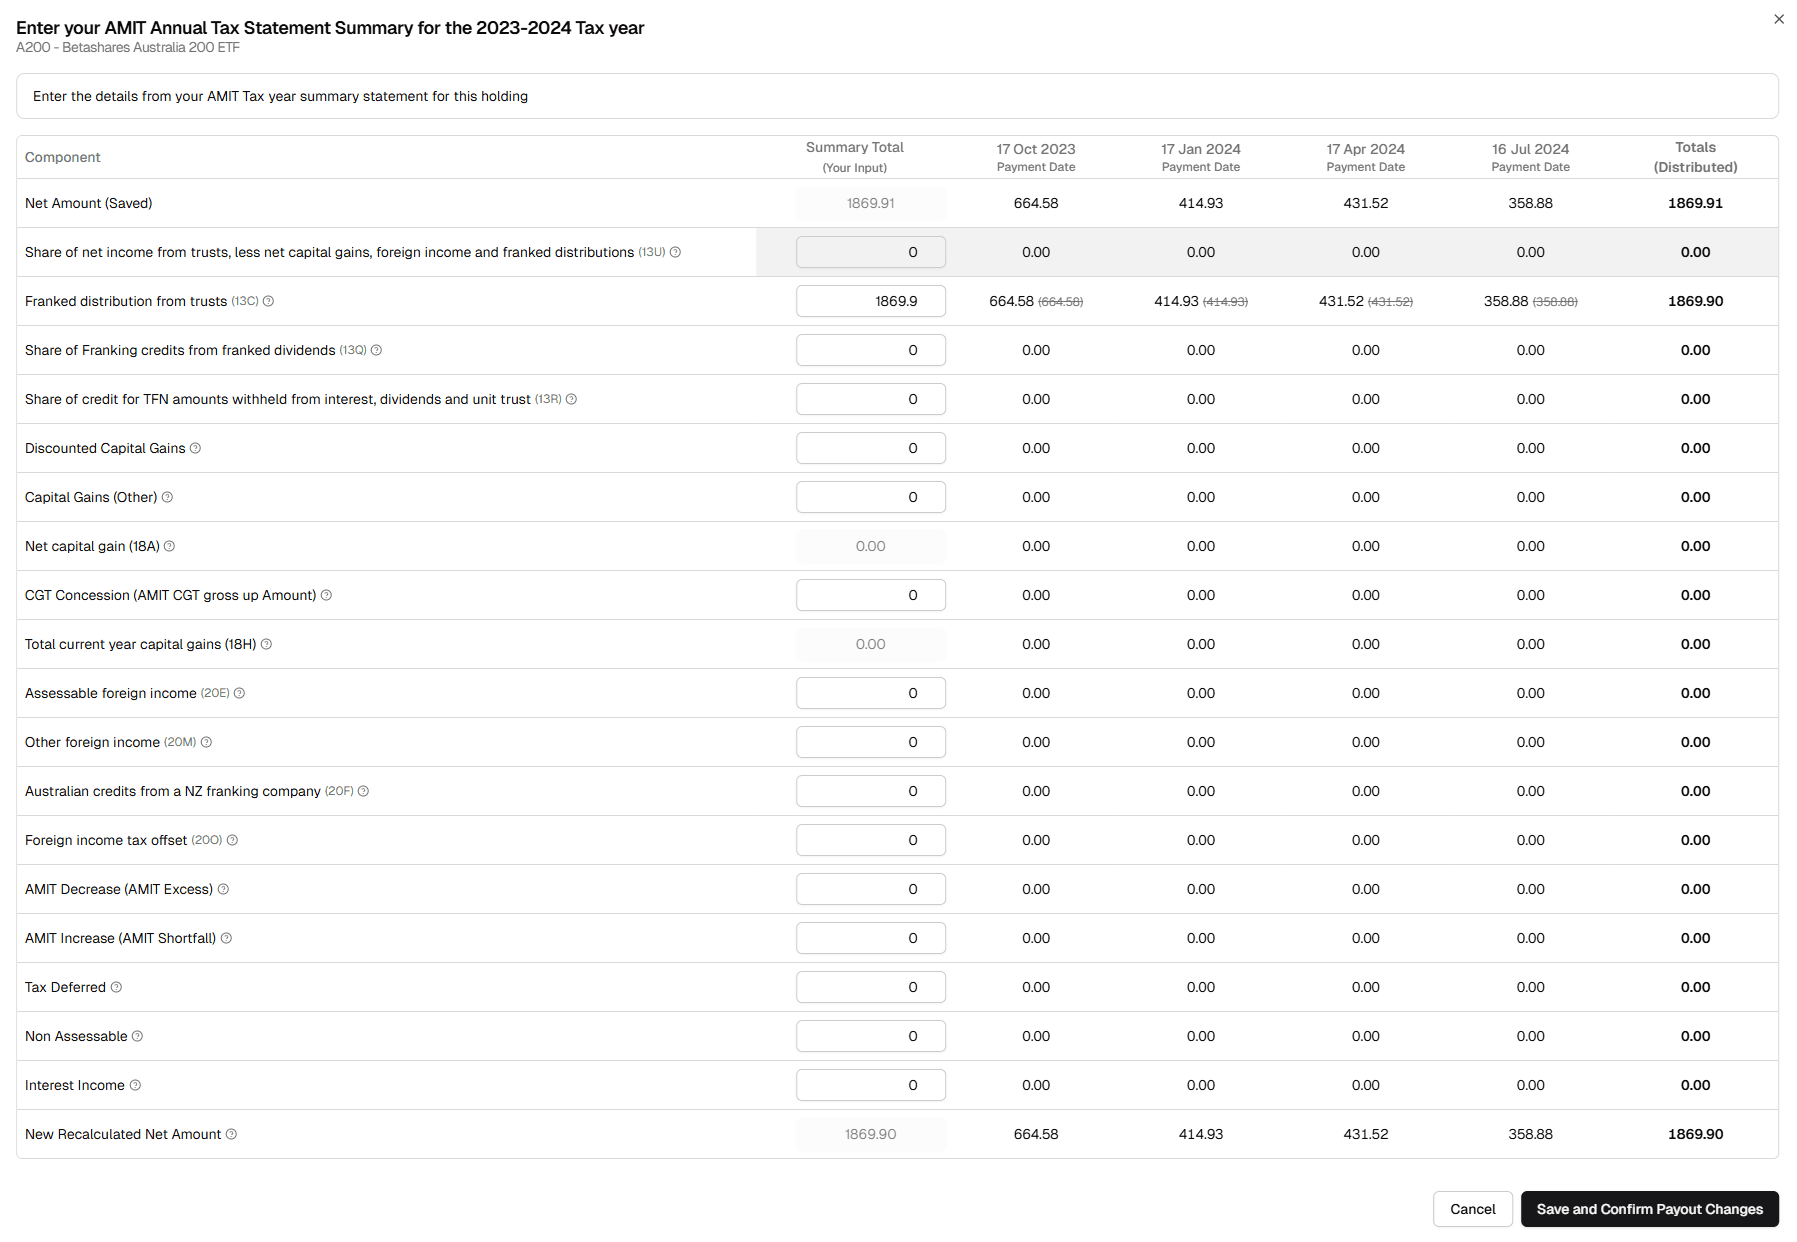Select the Franked distribution summary input showing 1869.9
The image size is (1797, 1242).
pyautogui.click(x=870, y=301)
